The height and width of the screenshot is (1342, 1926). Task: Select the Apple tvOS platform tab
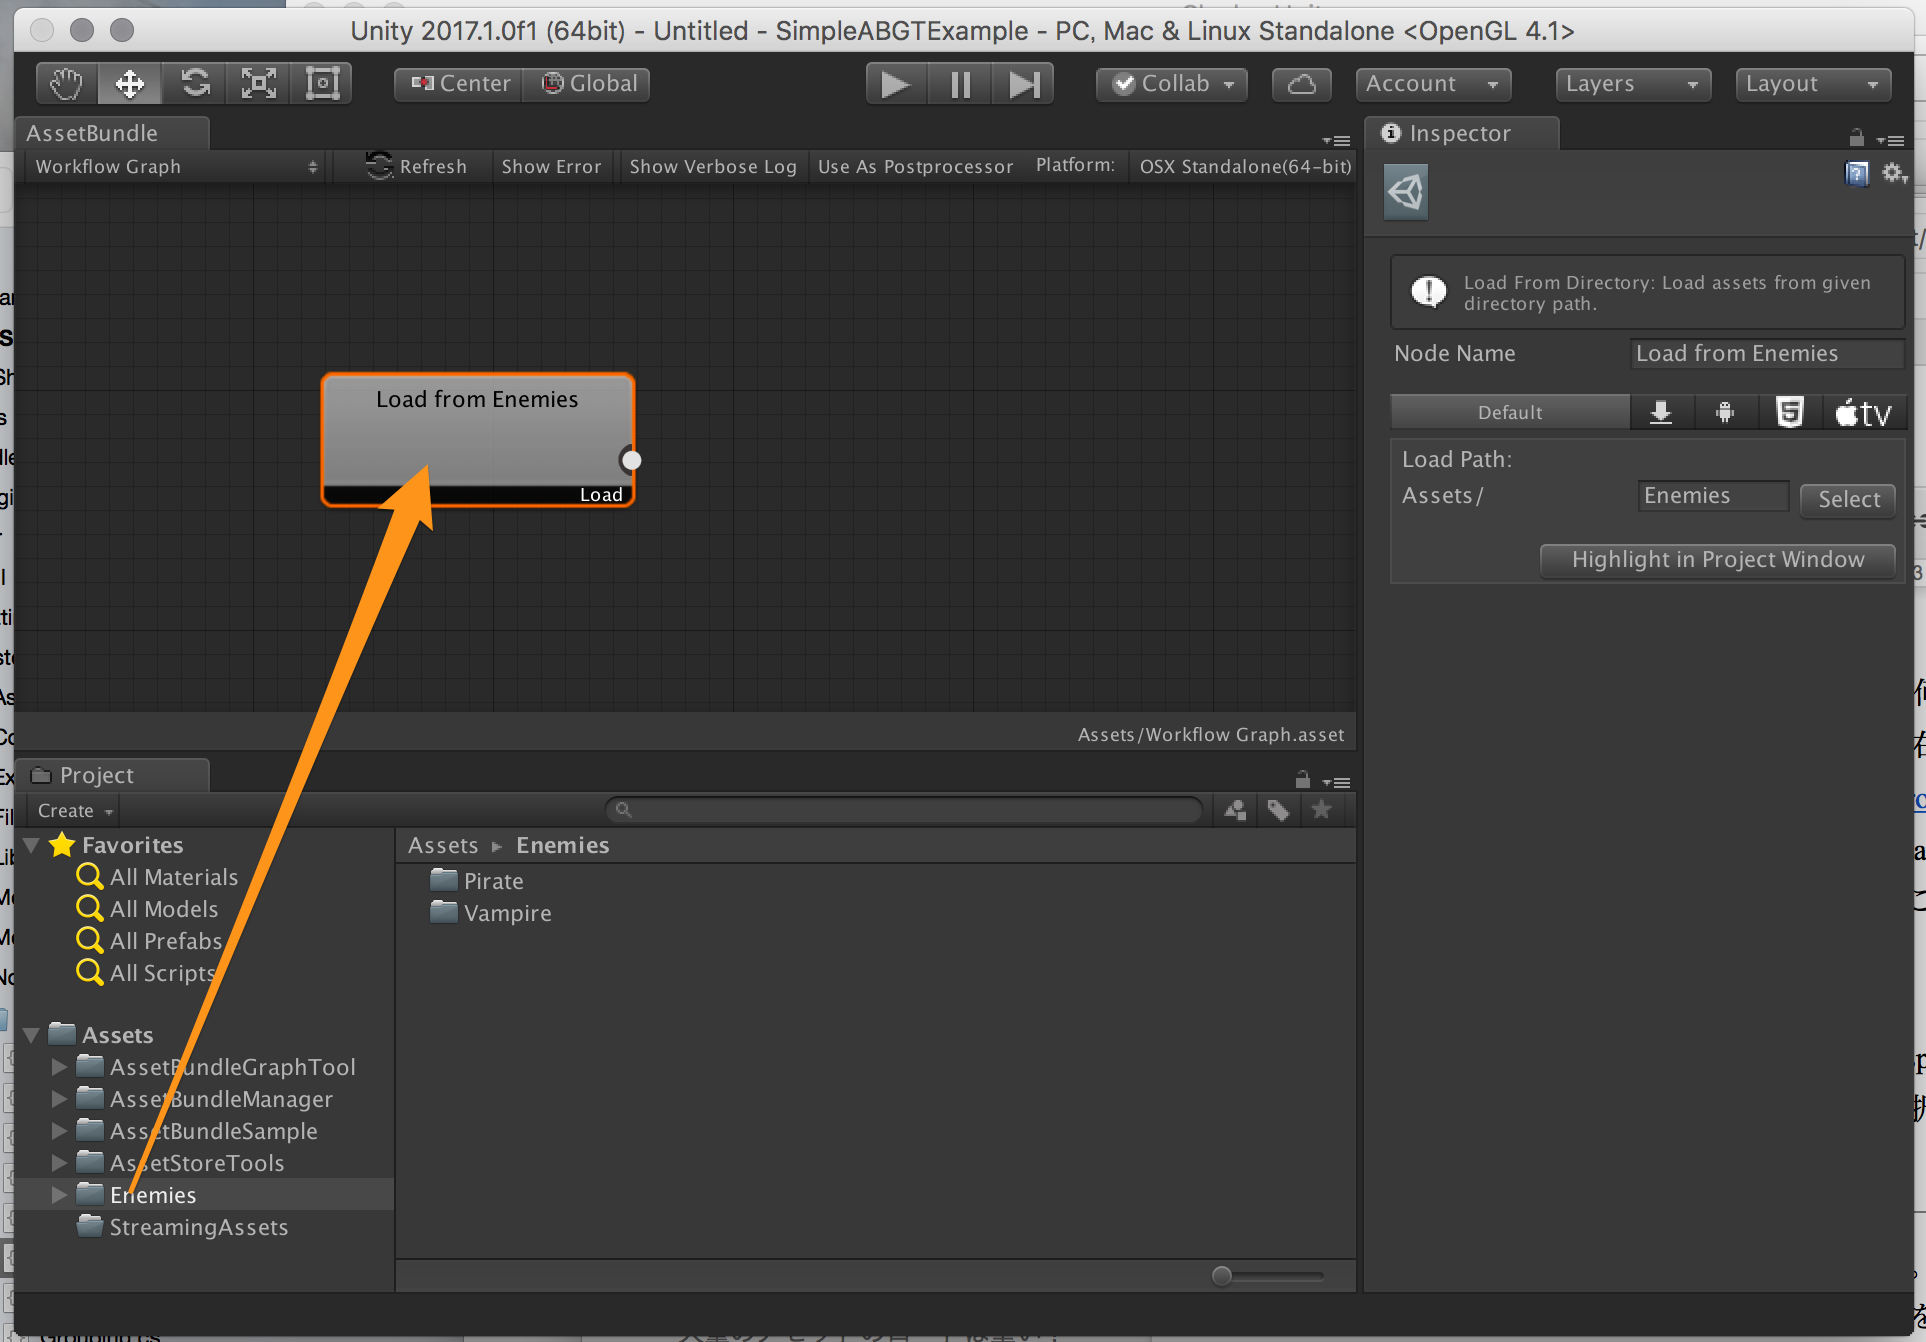click(1863, 412)
